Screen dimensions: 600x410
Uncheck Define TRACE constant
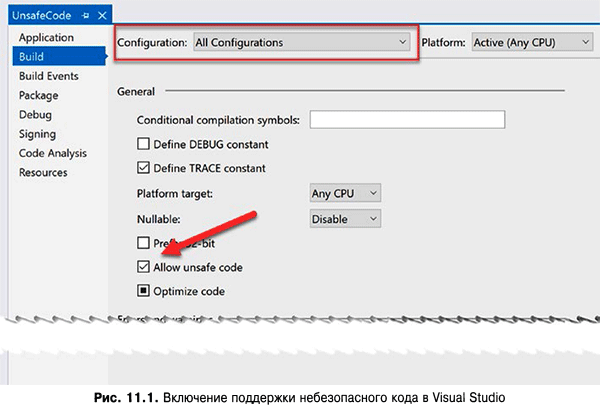tap(143, 167)
